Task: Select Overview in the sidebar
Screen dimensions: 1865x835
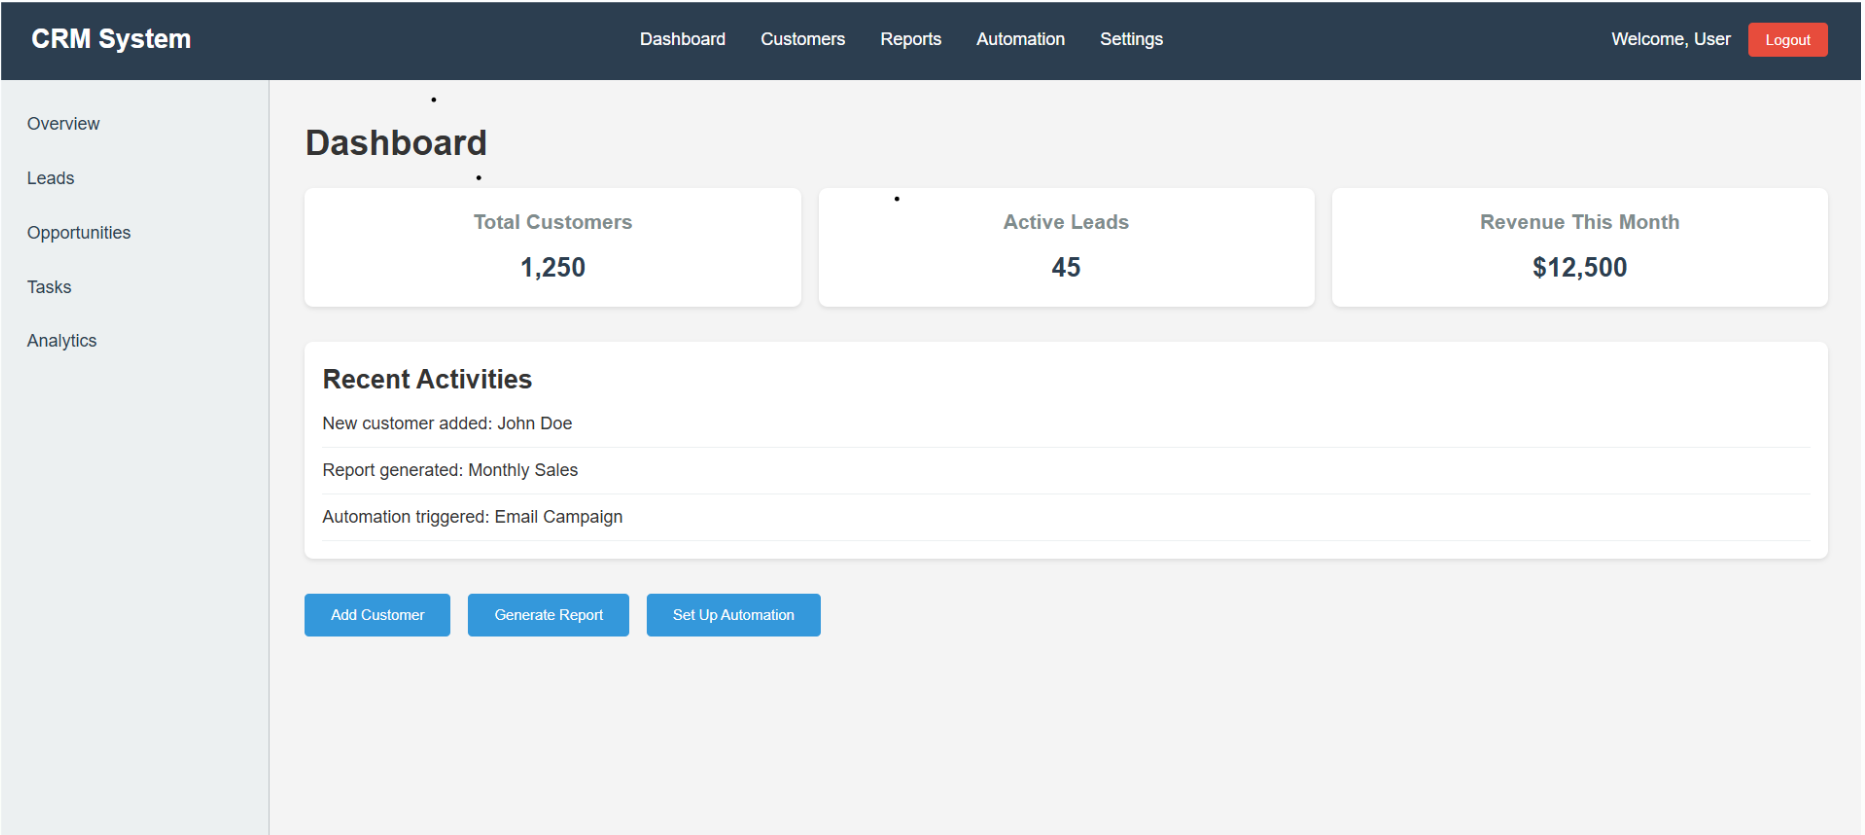Action: point(63,124)
